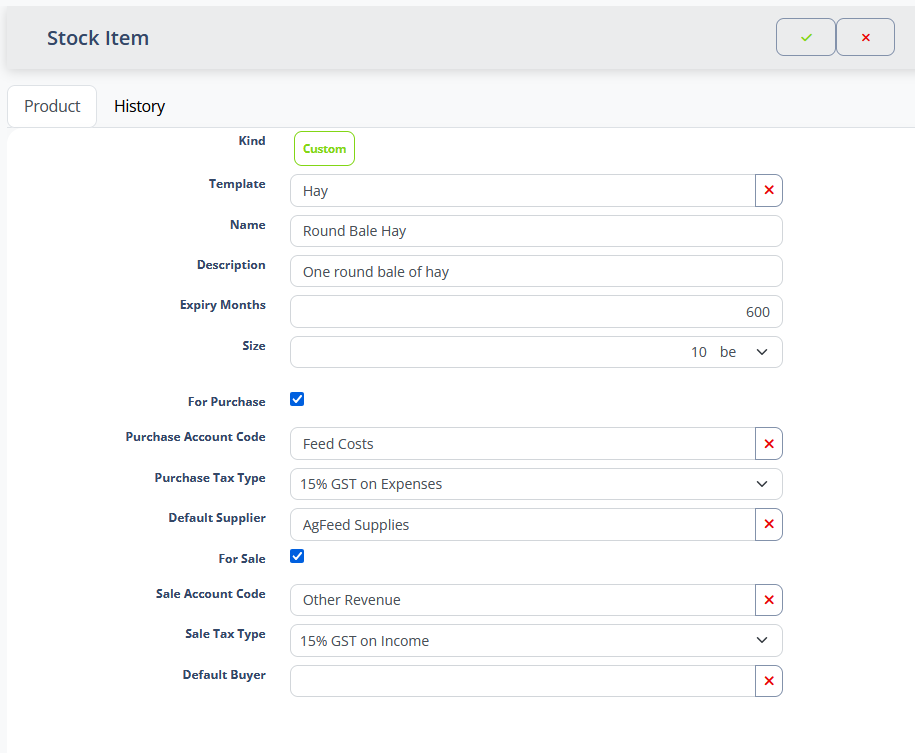The image size is (915, 753).
Task: Focus the Expiry Months input
Action: (536, 311)
